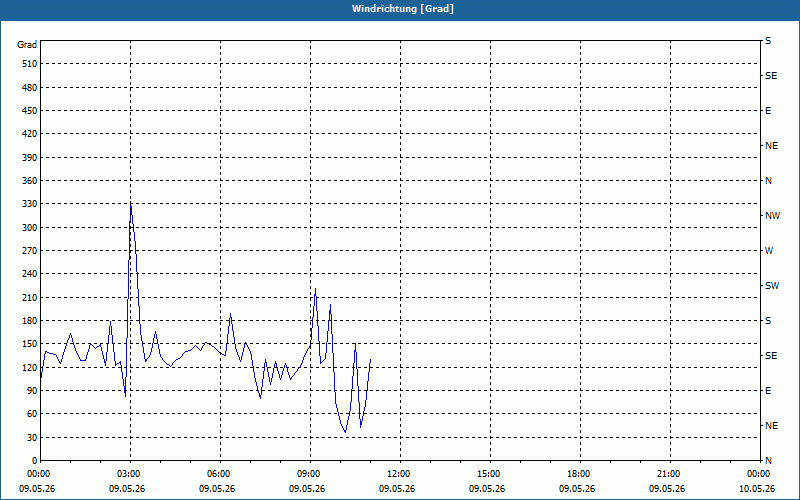This screenshot has width=800, height=500.
Task: Click the 03:00 time label
Action: 129,474
